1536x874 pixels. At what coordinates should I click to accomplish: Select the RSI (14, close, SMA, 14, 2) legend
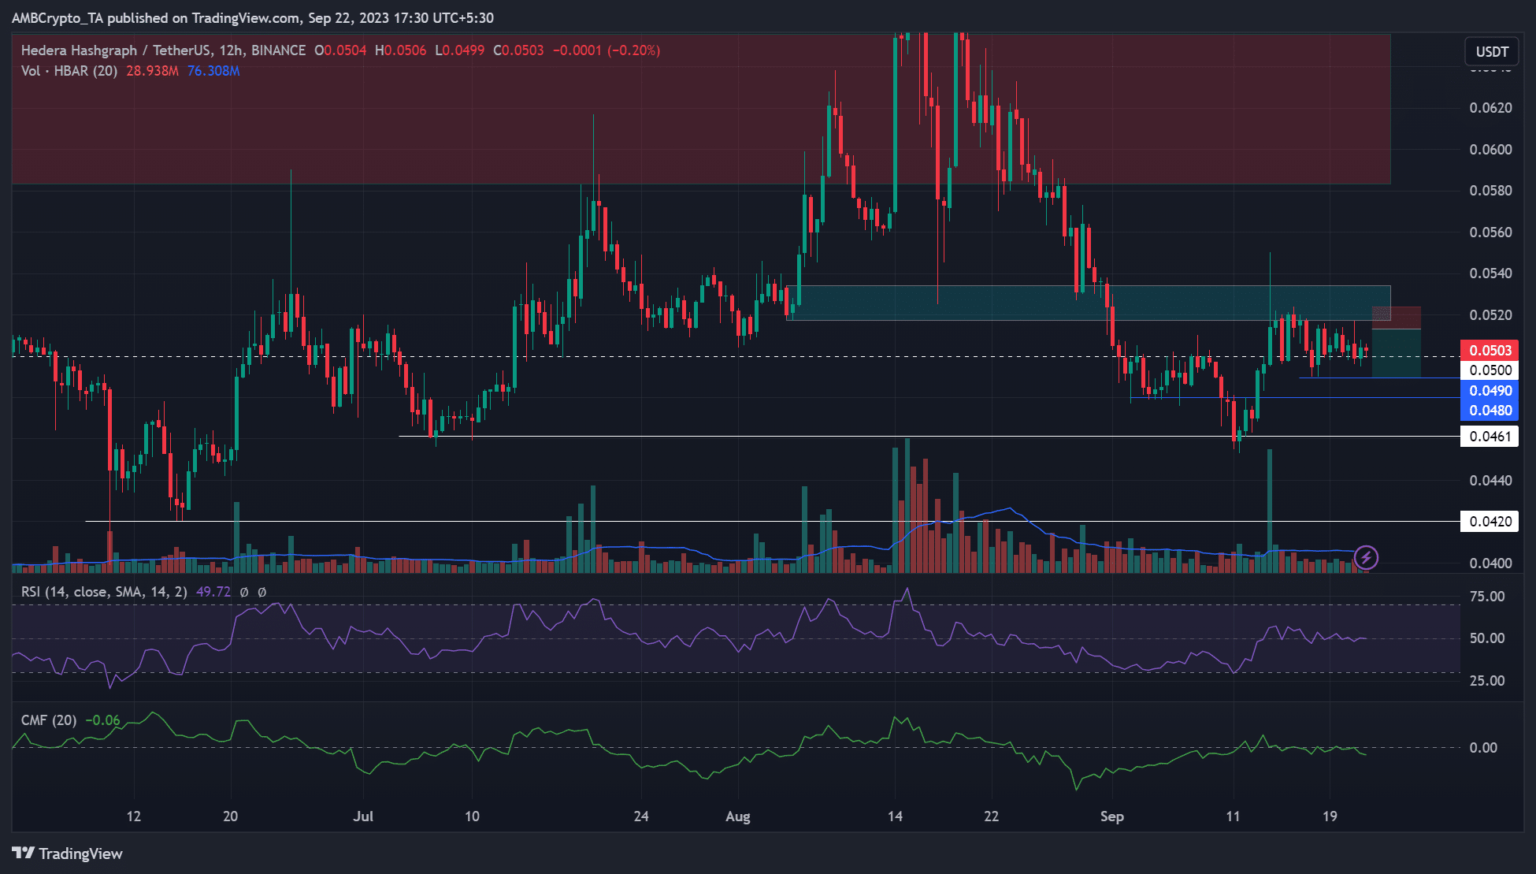(104, 592)
